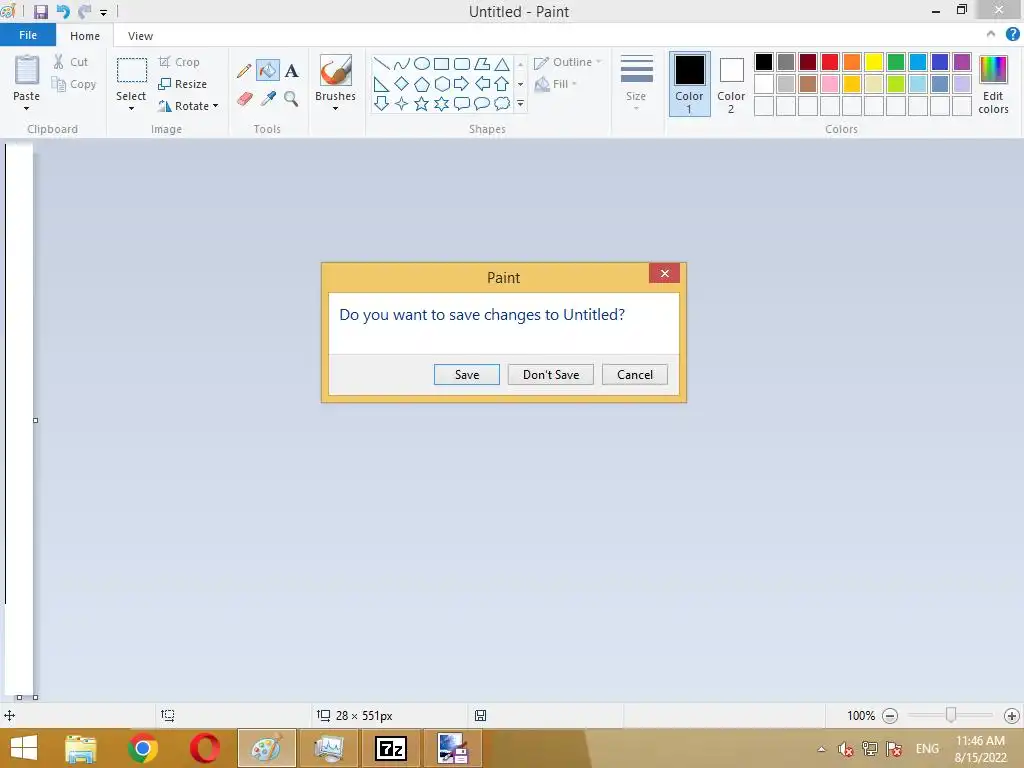This screenshot has height=768, width=1024.
Task: Click the Resize button
Action: [x=183, y=84]
